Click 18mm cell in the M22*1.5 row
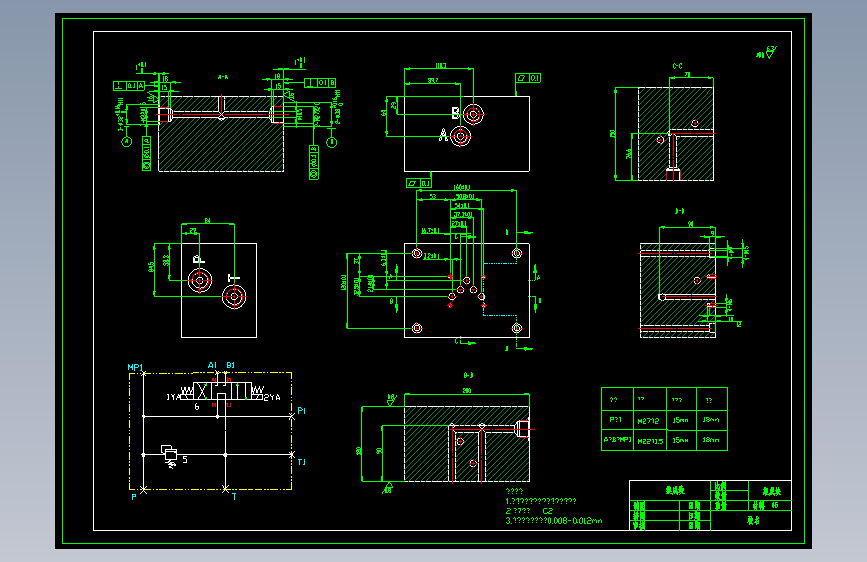The height and width of the screenshot is (562, 867). (x=711, y=440)
